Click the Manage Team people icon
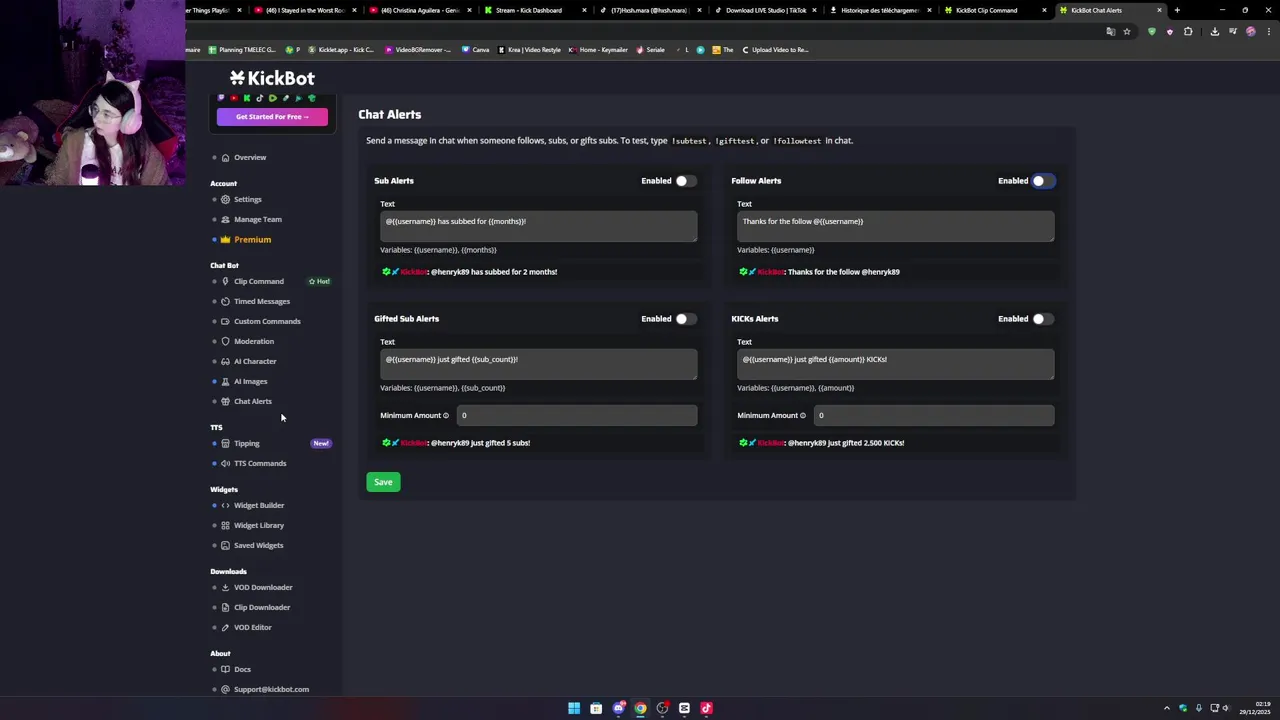The width and height of the screenshot is (1280, 720). (225, 219)
